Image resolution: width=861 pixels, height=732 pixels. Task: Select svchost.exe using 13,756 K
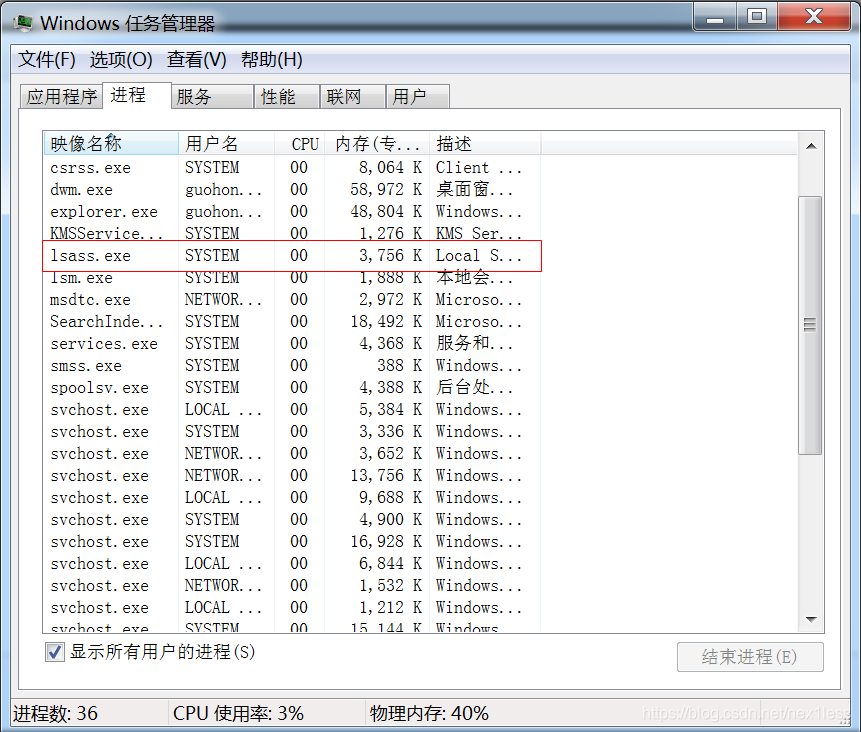tap(292, 476)
